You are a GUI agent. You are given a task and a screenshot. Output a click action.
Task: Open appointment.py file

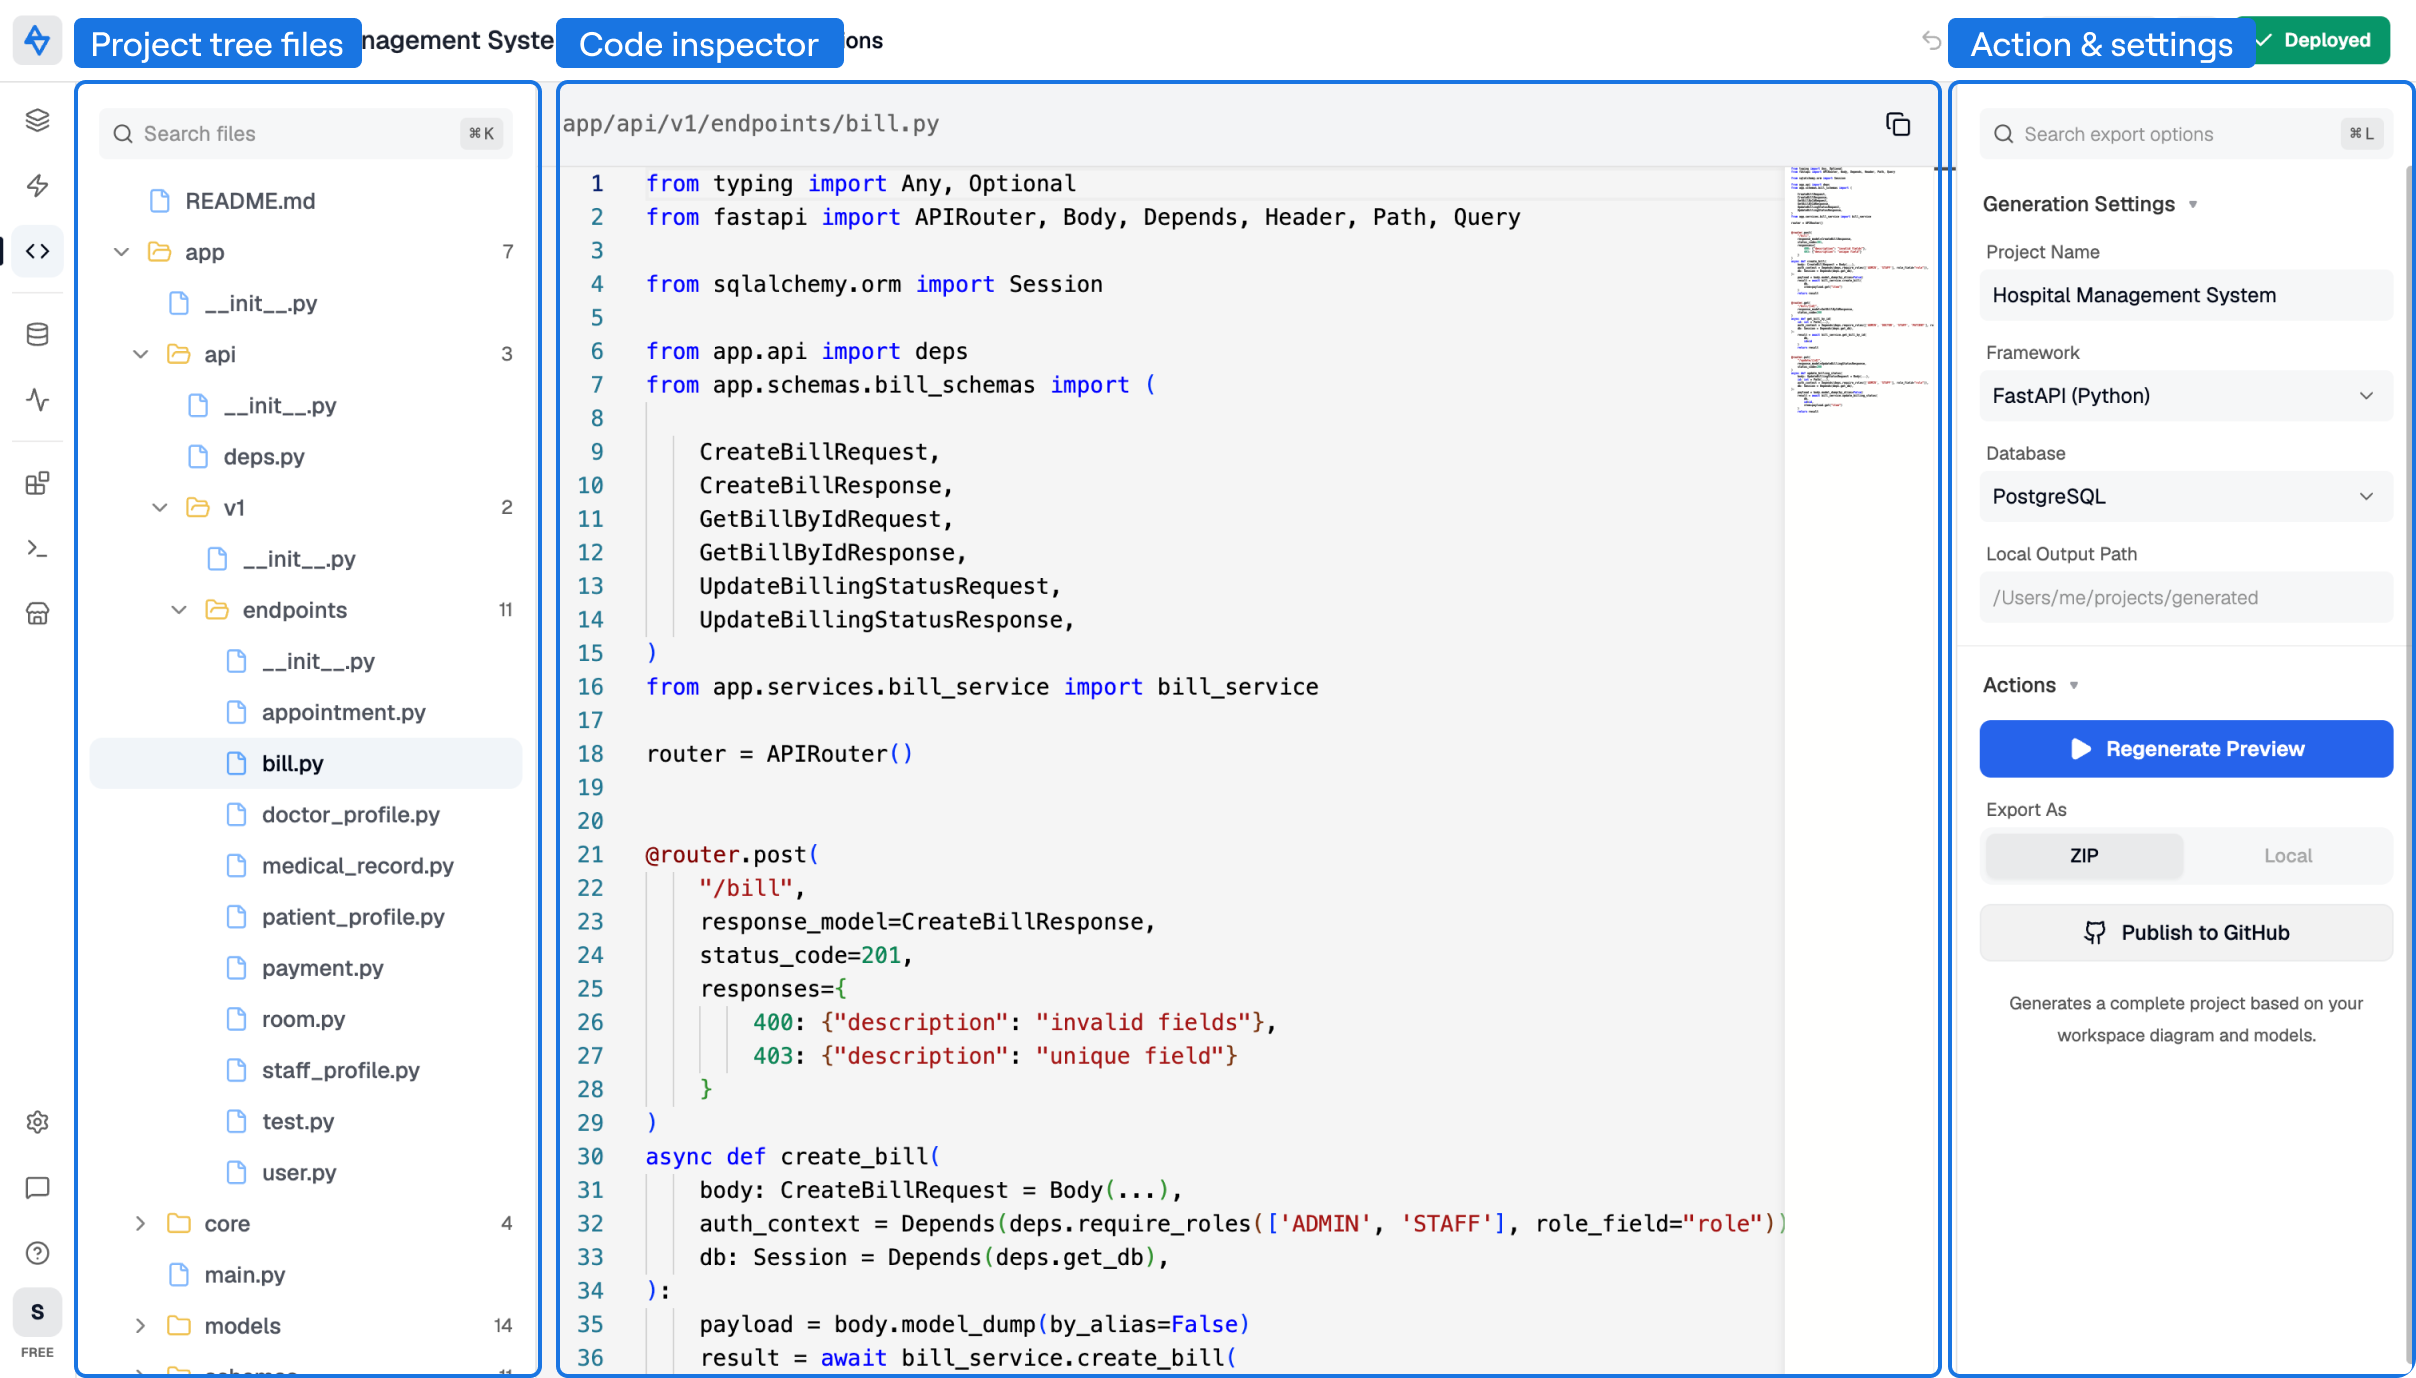pos(306,712)
